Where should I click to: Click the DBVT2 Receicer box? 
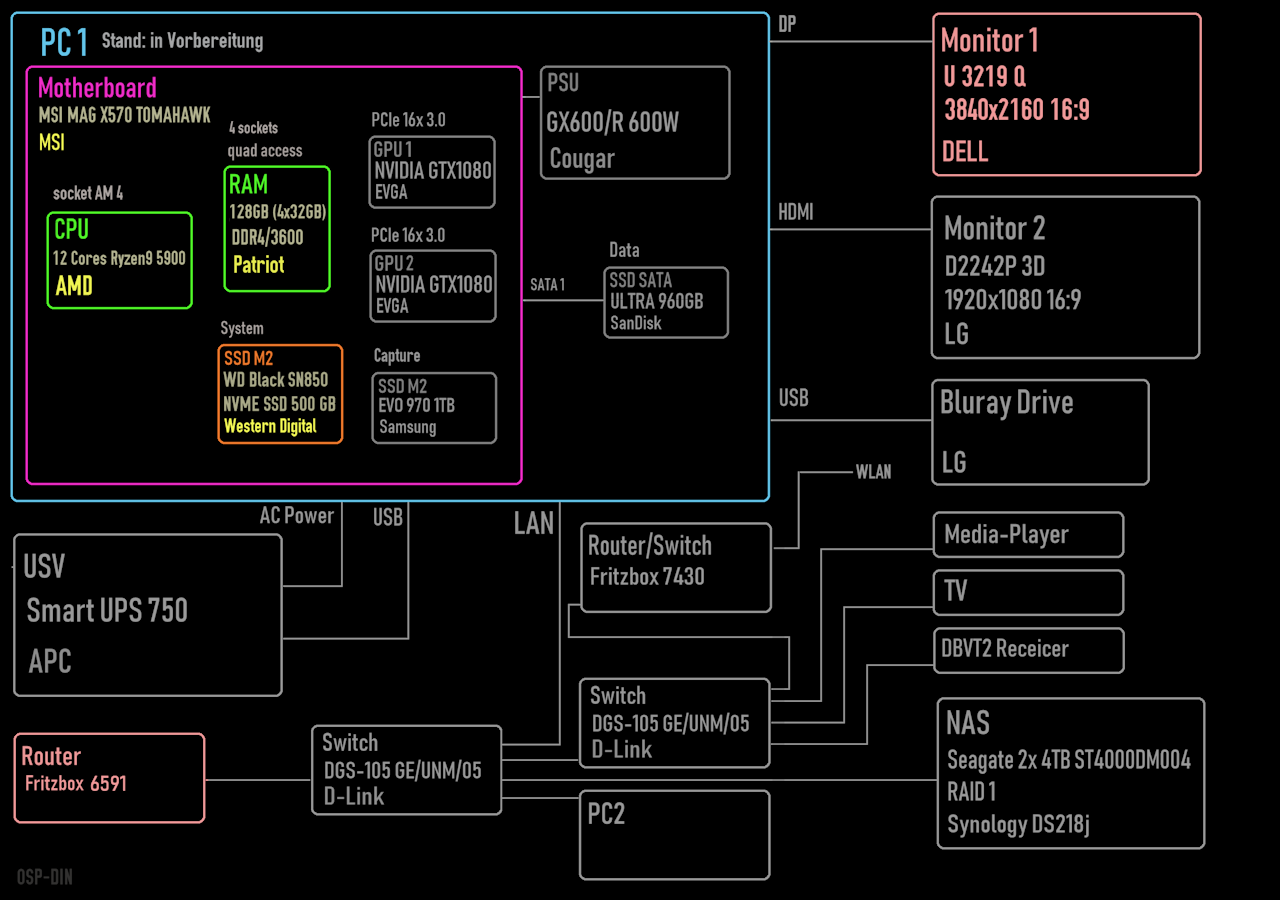tap(1028, 650)
